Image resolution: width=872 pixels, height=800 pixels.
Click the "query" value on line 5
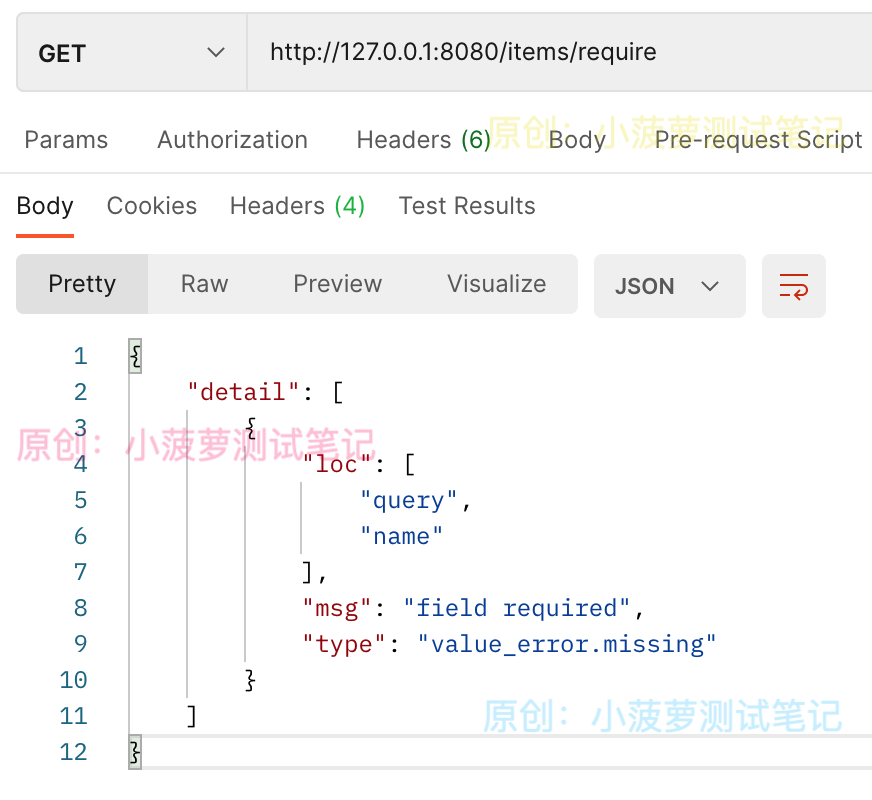tap(408, 500)
